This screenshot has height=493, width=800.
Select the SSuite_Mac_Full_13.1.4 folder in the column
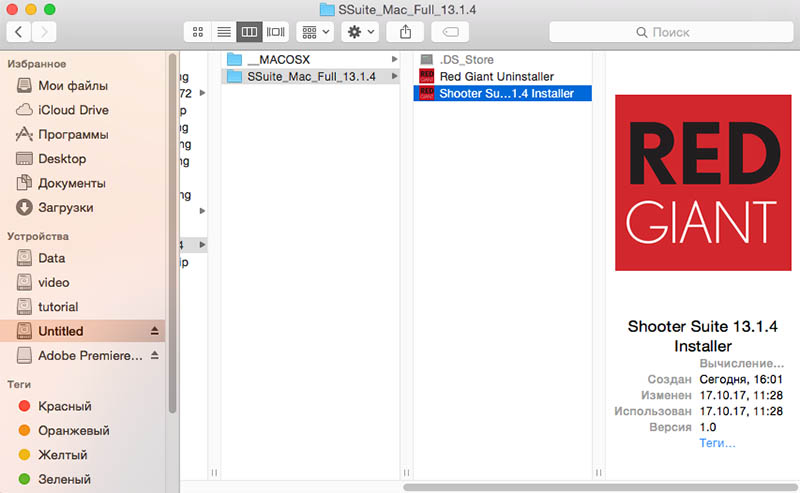[x=311, y=77]
